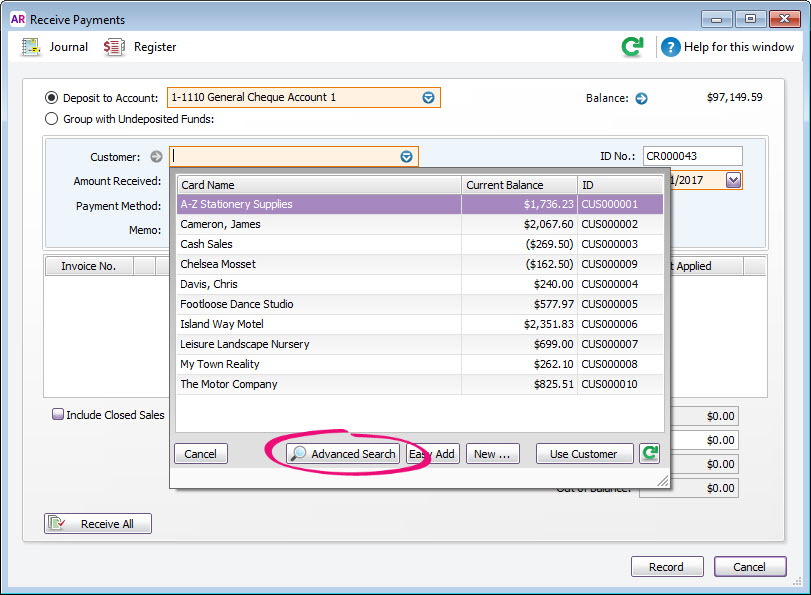Select Leisure Landscape Nursery row
The height and width of the screenshot is (595, 811).
tap(419, 344)
